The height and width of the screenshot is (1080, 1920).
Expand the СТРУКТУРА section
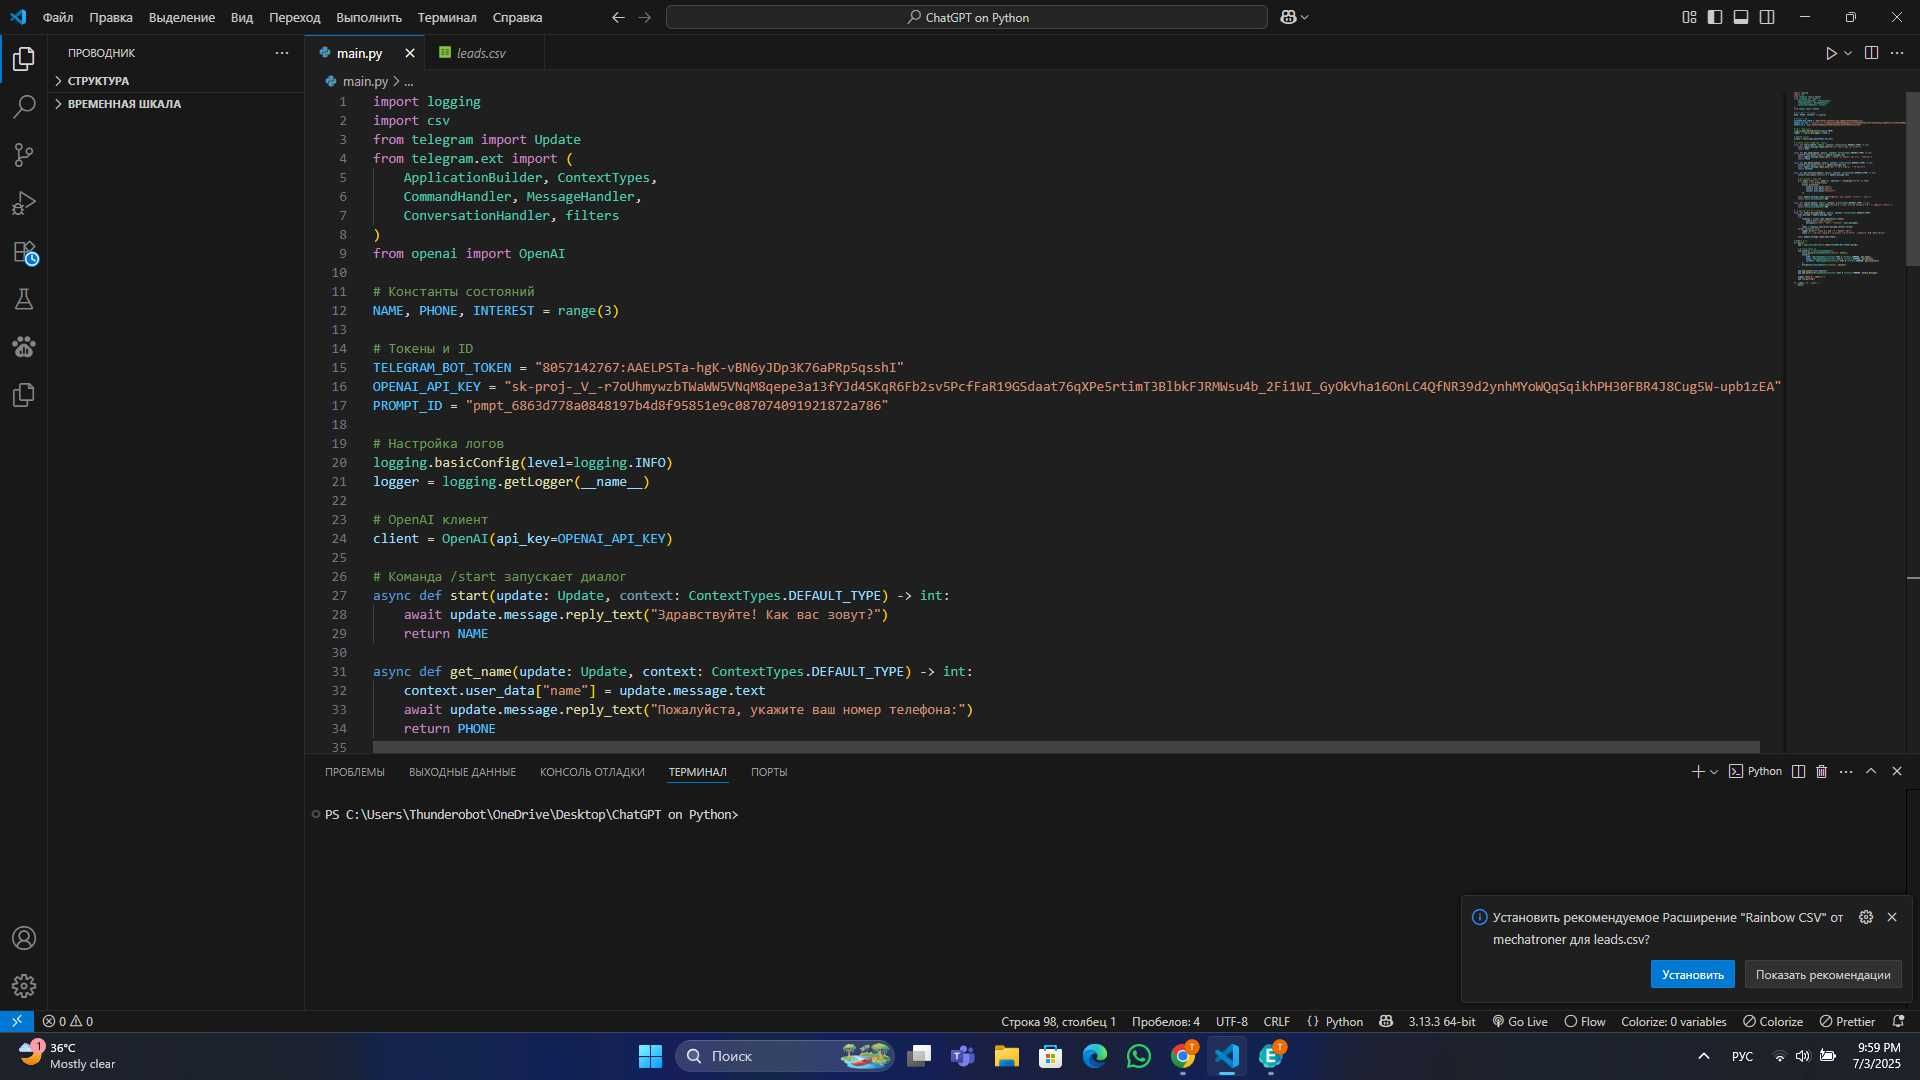coord(98,80)
